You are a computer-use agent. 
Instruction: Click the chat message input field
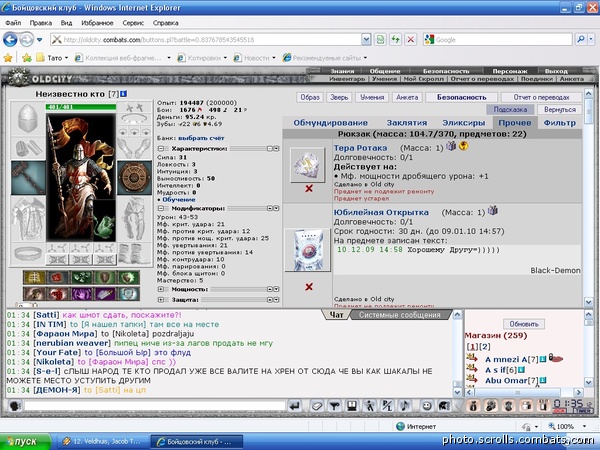click(x=155, y=406)
